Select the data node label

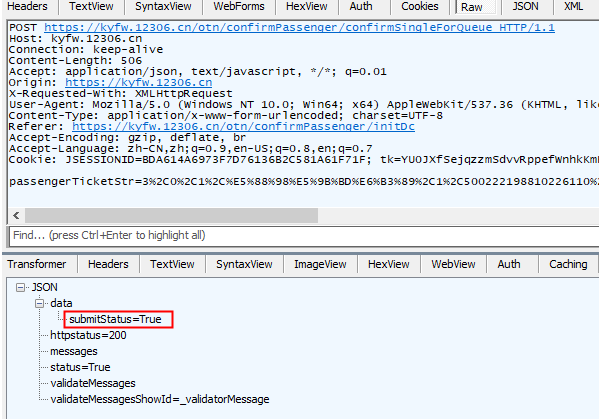pos(61,303)
